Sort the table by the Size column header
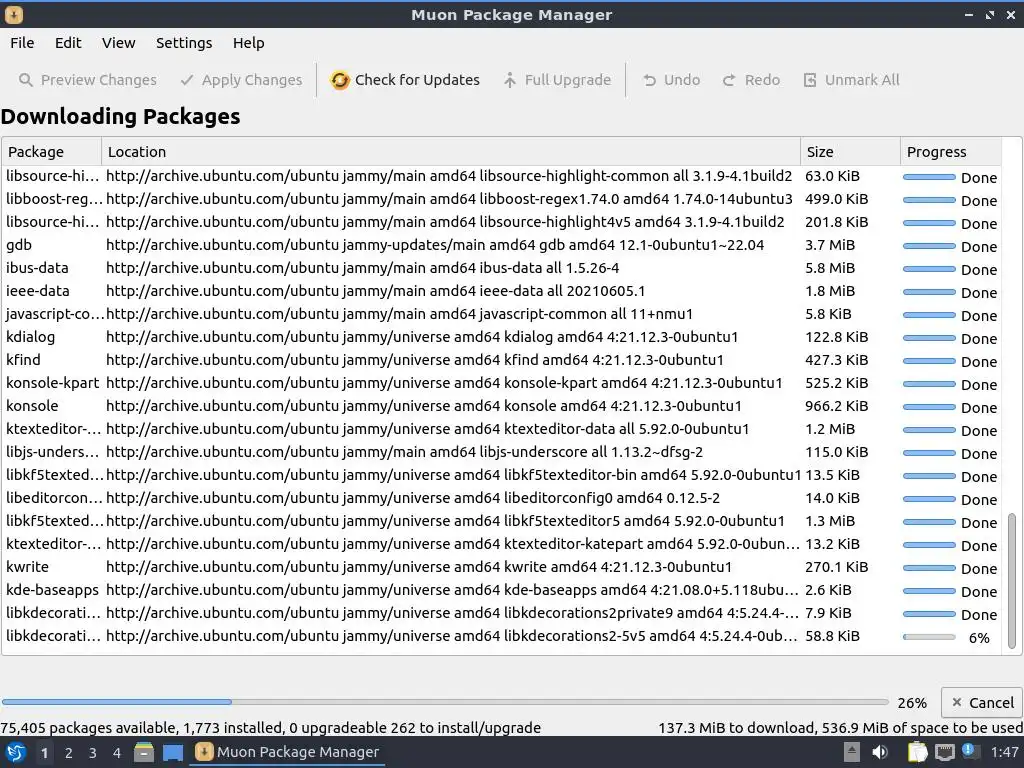This screenshot has height=768, width=1024. [850, 152]
